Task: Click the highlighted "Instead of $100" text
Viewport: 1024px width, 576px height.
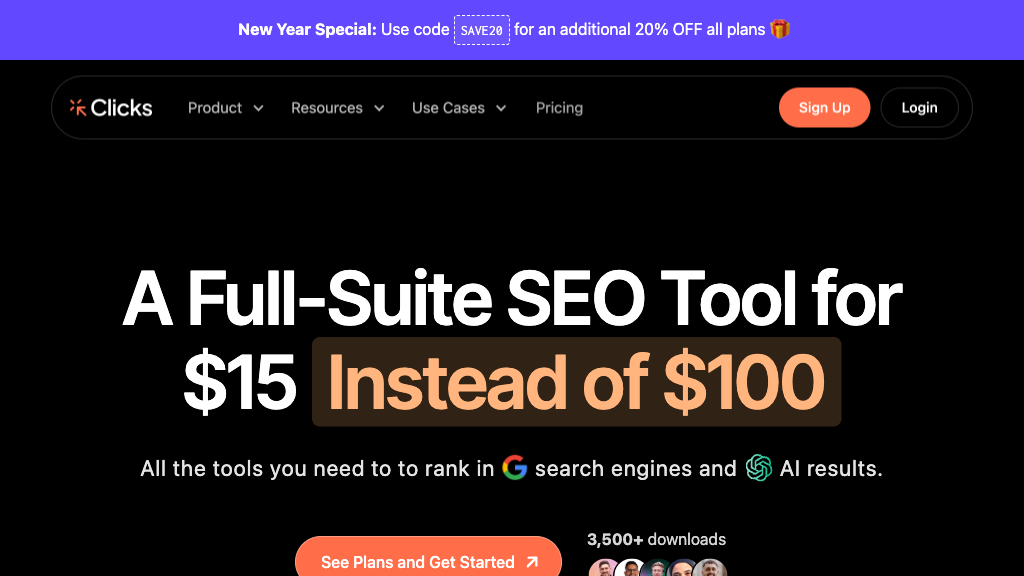Action: pos(576,382)
